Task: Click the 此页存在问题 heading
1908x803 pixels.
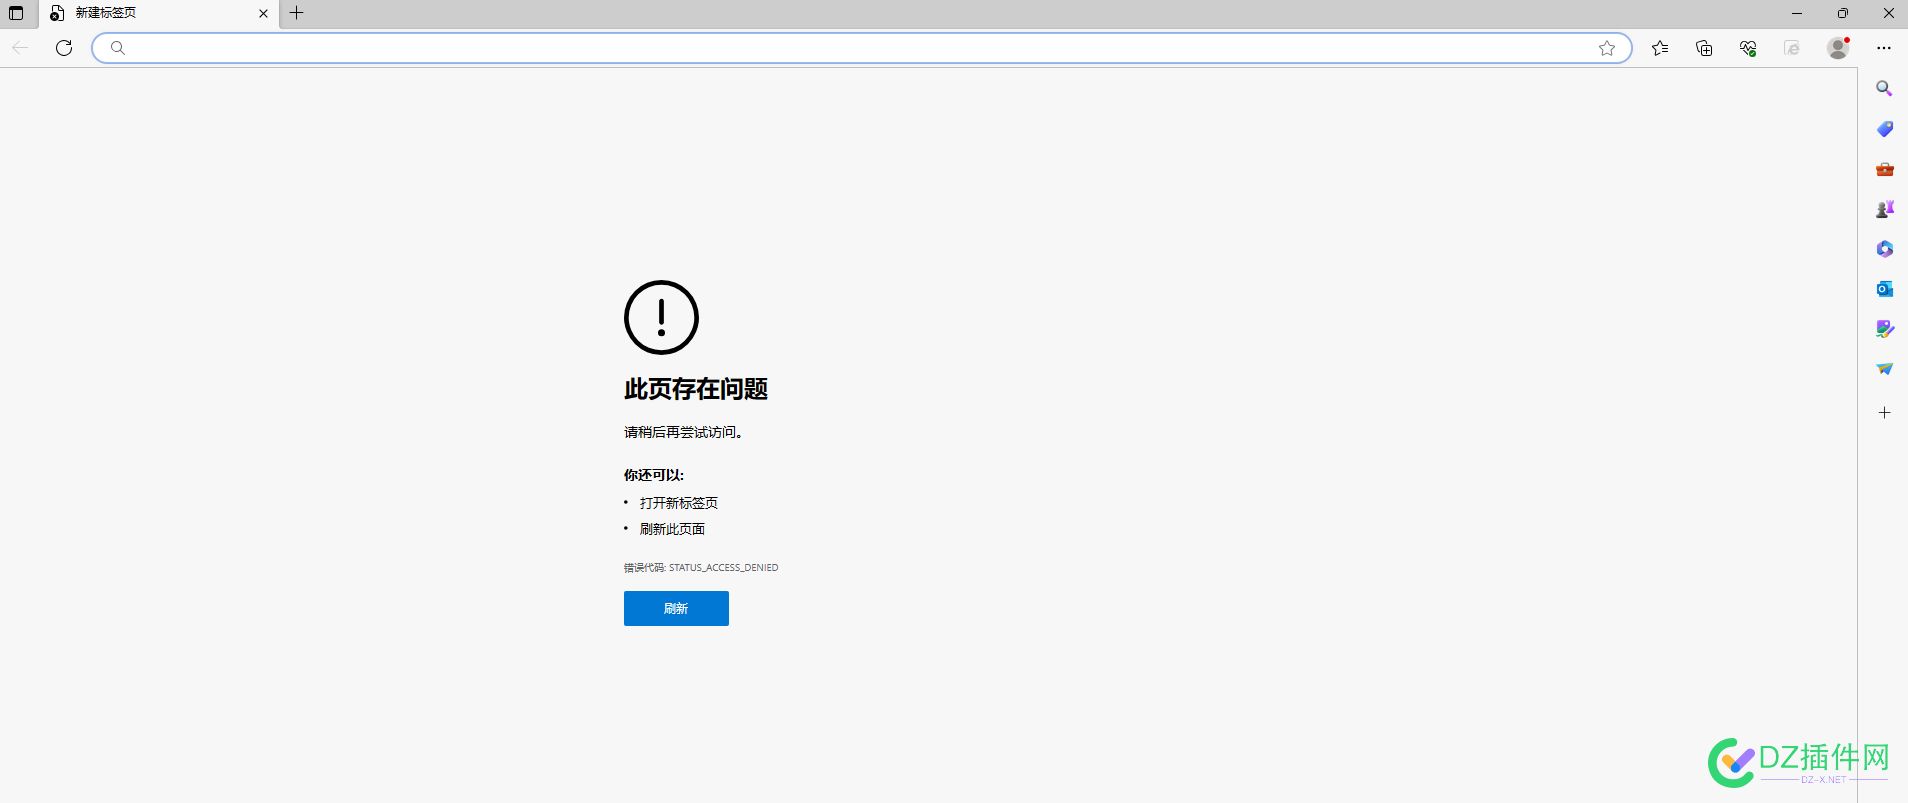Action: tap(696, 389)
